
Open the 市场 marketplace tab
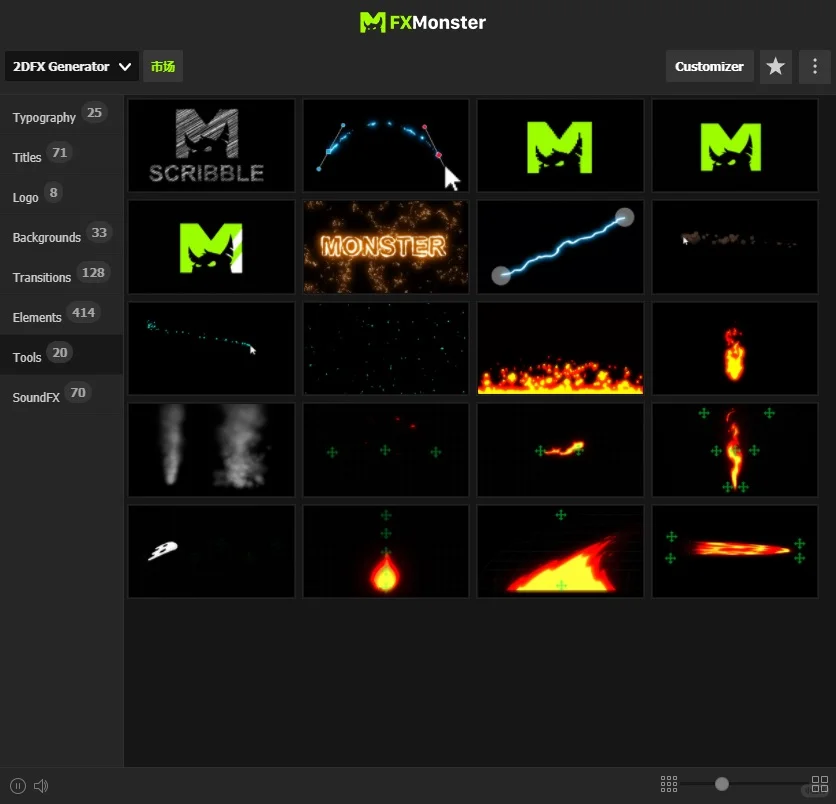click(163, 67)
